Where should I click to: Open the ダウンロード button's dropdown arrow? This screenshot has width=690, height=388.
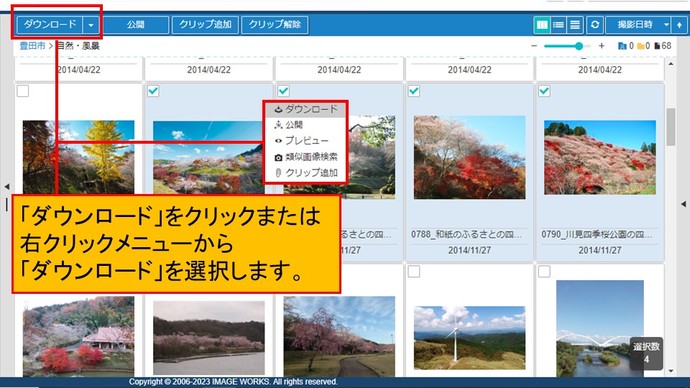[x=91, y=25]
